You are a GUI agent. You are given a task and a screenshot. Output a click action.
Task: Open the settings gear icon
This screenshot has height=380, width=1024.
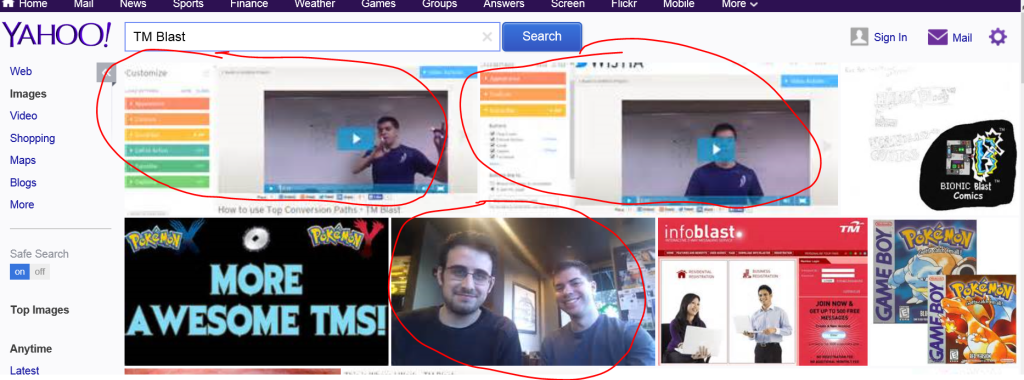pos(998,37)
